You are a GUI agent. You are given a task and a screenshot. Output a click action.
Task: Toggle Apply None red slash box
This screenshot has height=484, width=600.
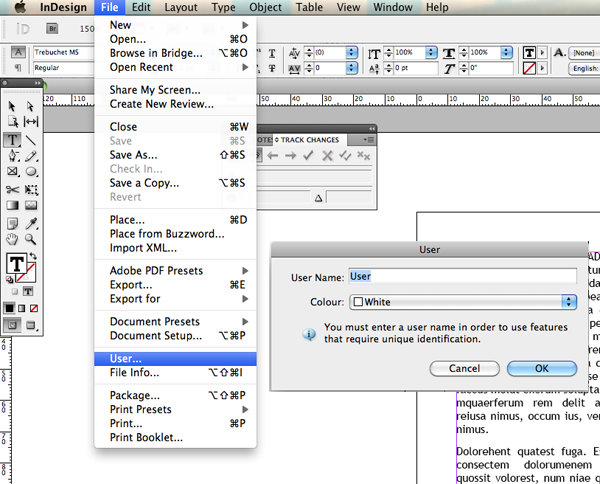point(34,308)
